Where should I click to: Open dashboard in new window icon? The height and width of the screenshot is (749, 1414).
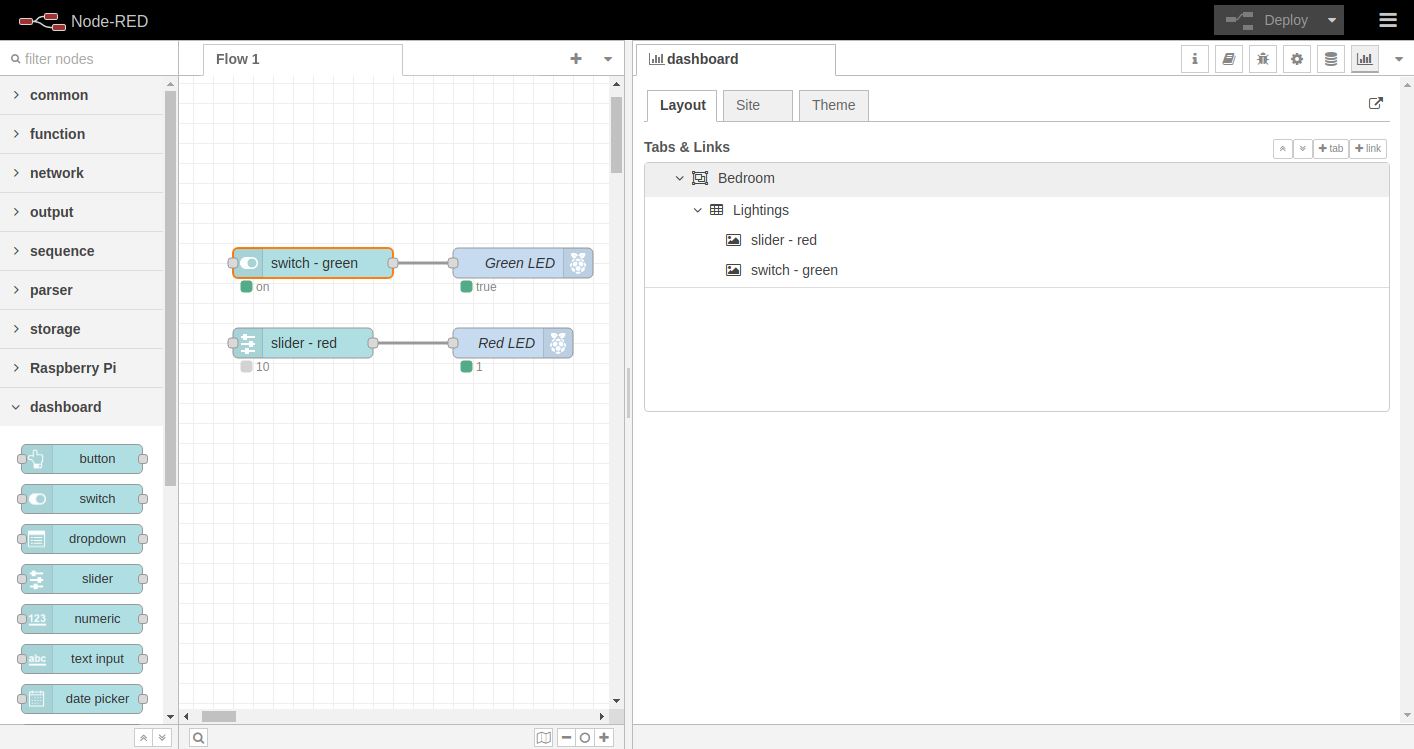pyautogui.click(x=1376, y=104)
